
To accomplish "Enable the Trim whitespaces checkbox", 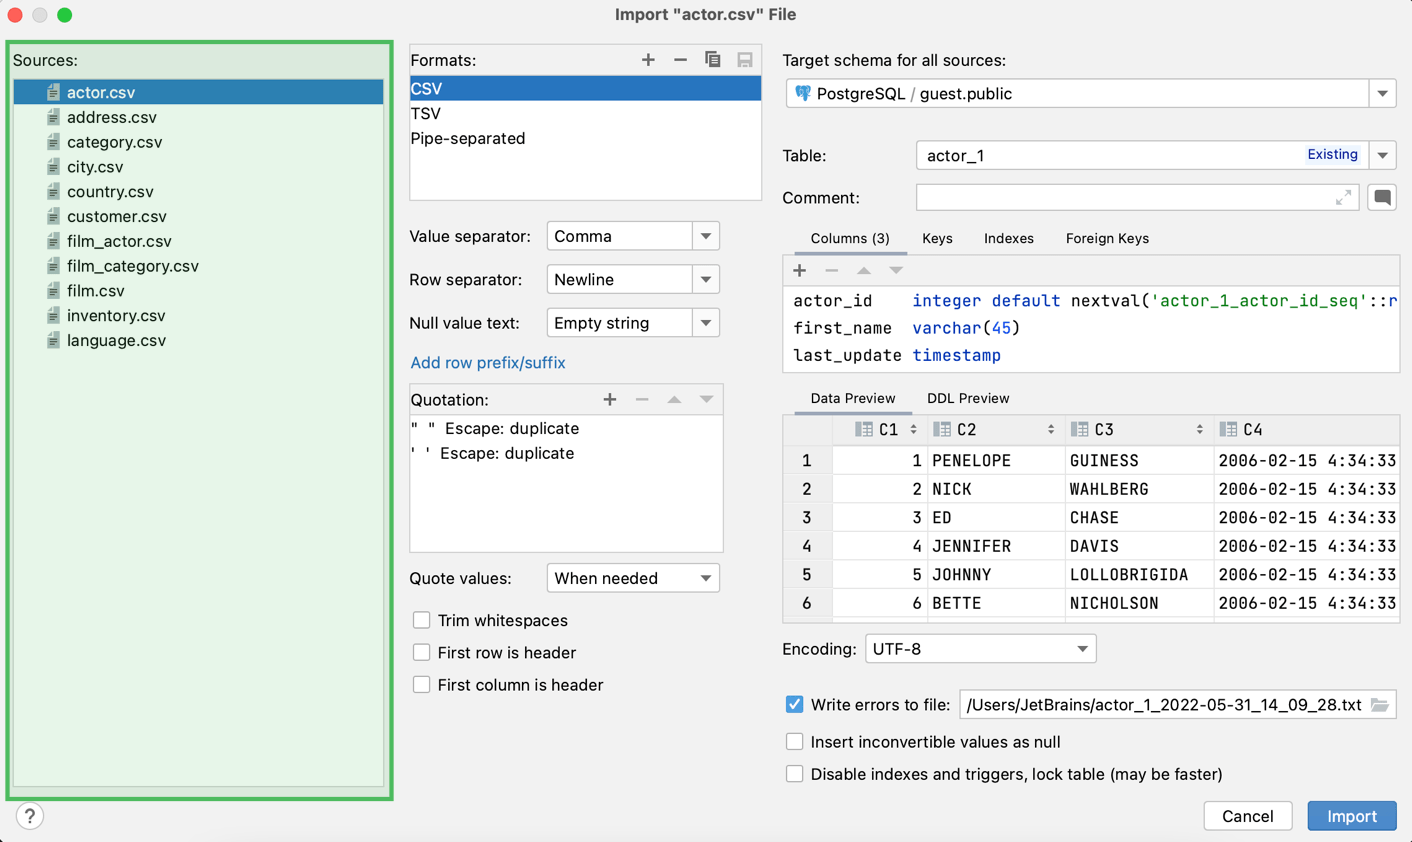I will (421, 620).
